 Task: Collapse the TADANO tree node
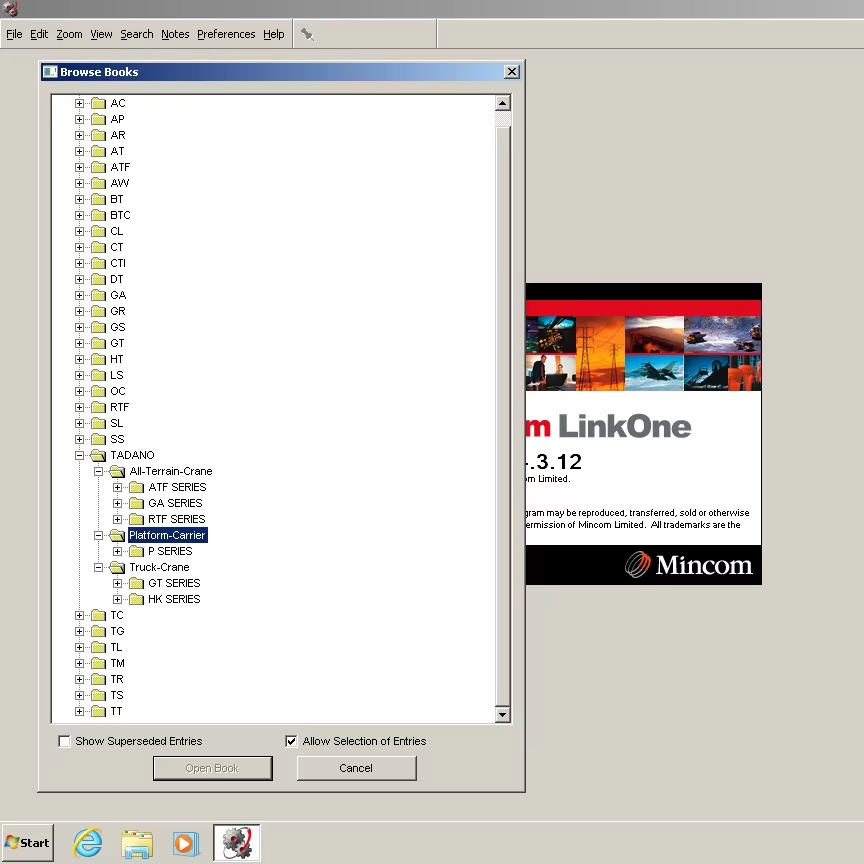click(x=79, y=456)
